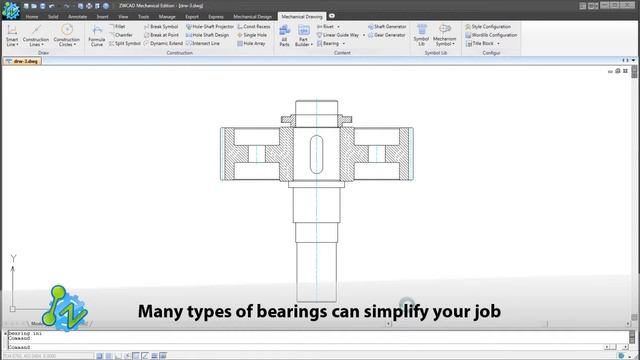Select the Formula Curve tool

[x=97, y=36]
